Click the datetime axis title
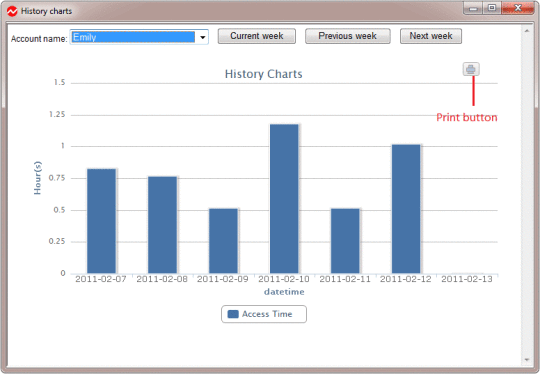This screenshot has height=374, width=540. [x=284, y=292]
